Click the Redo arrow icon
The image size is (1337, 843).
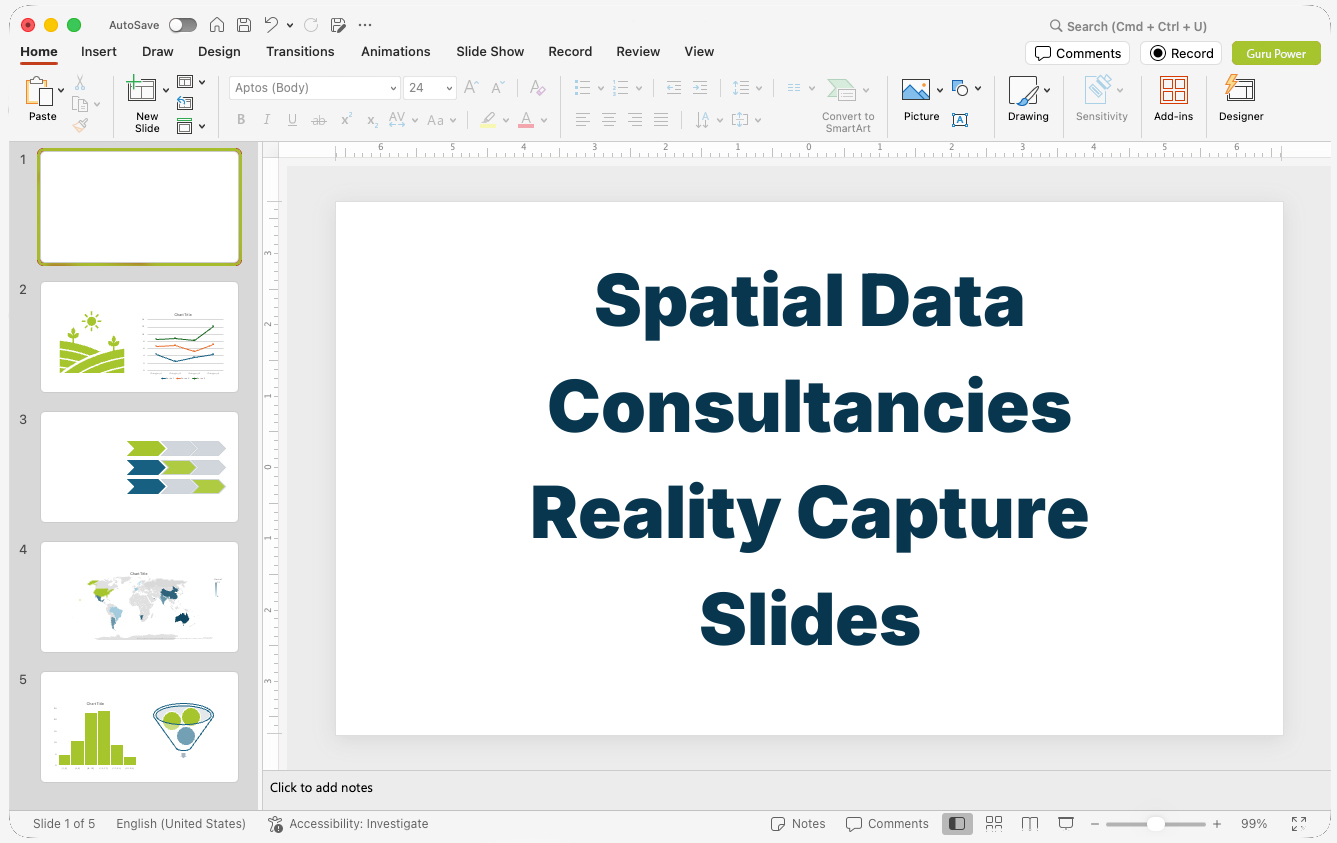(x=311, y=25)
